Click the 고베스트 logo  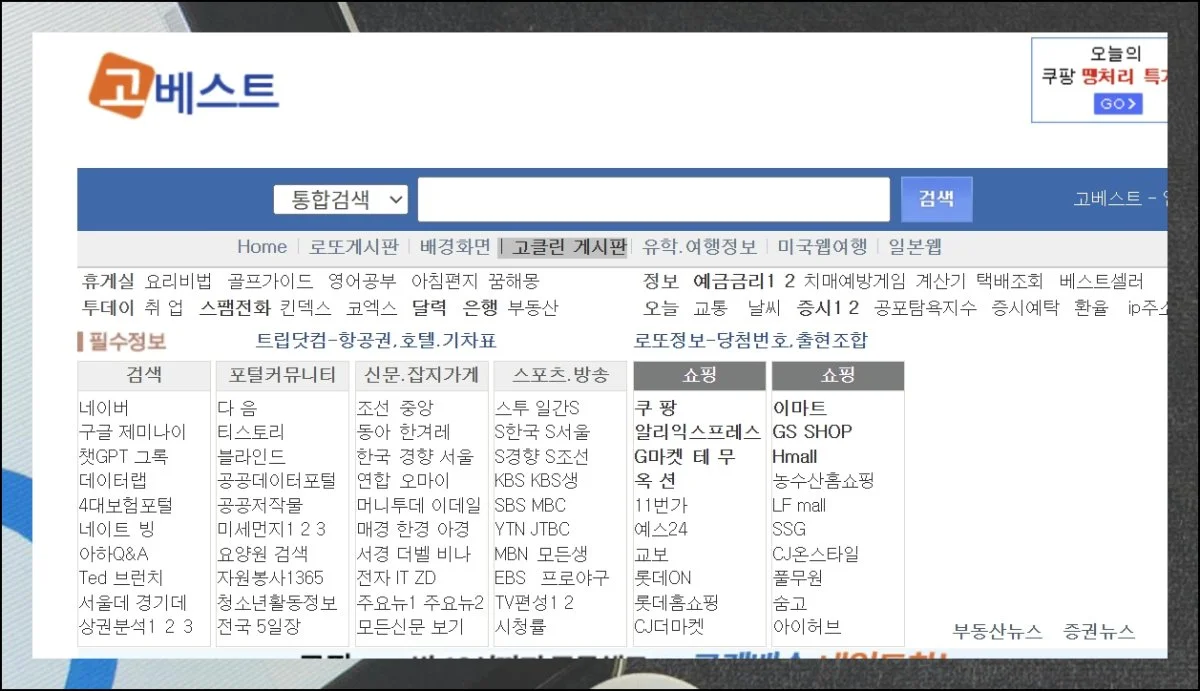(184, 86)
